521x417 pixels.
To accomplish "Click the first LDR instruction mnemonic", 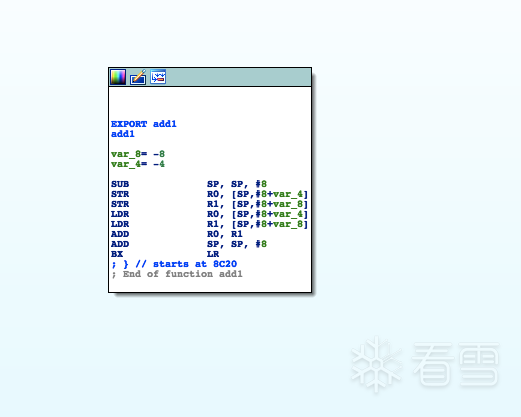I will tap(120, 214).
